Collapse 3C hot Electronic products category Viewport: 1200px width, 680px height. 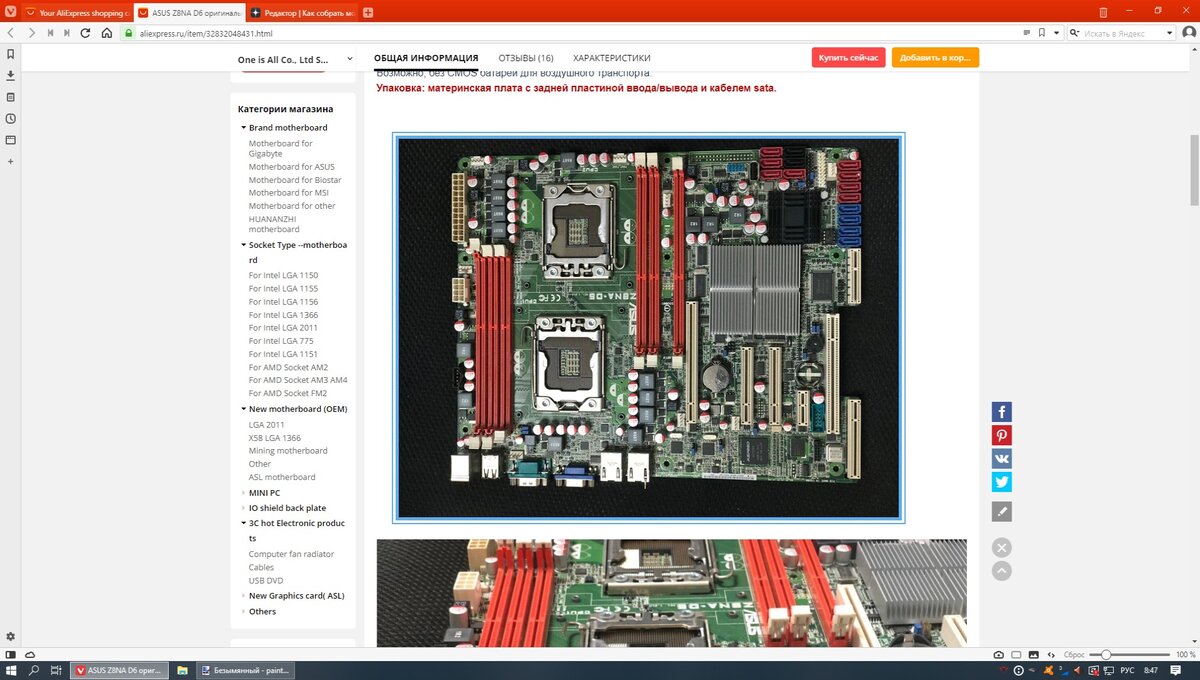click(243, 523)
